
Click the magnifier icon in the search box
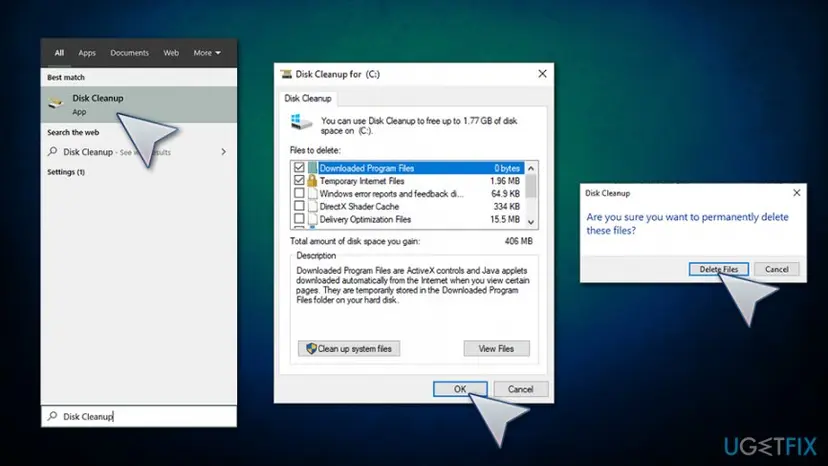click(52, 416)
